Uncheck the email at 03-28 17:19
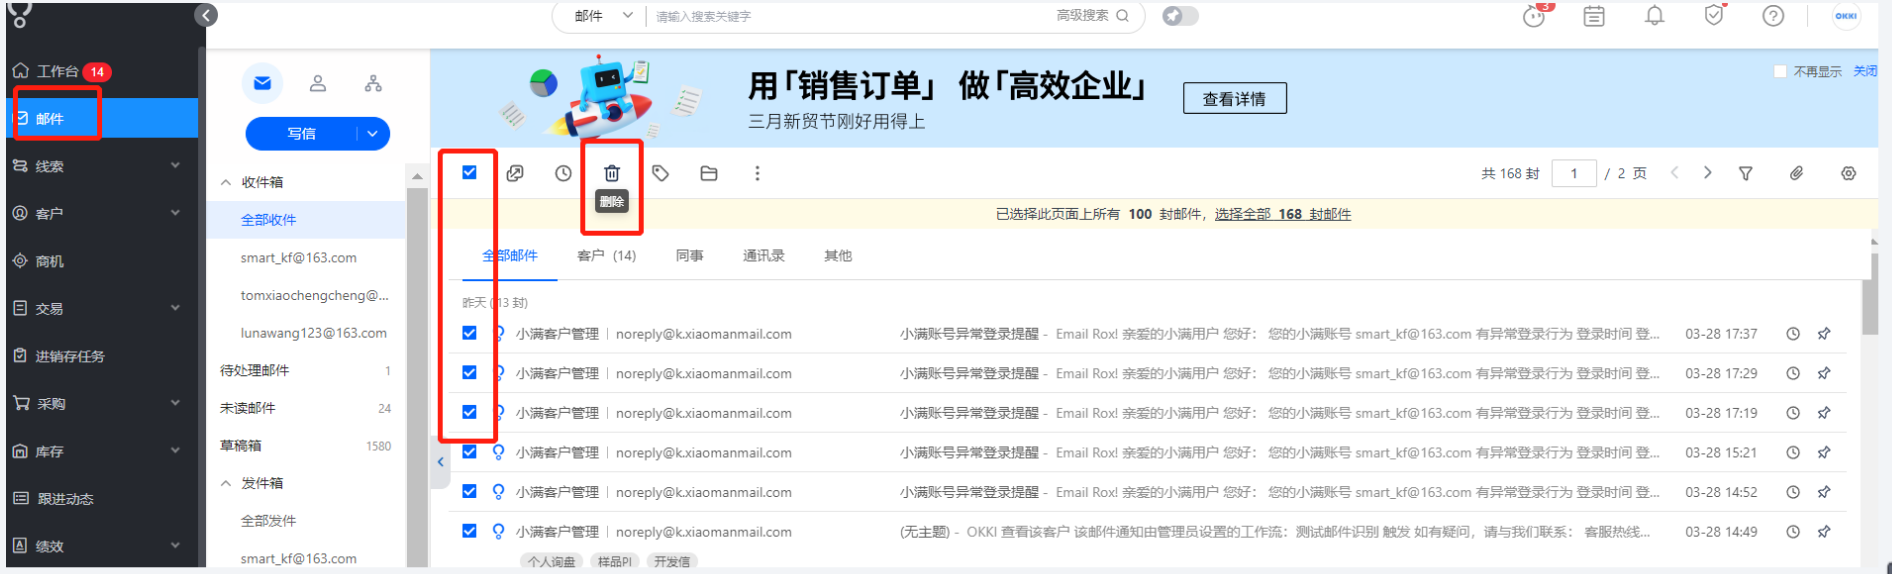 (x=469, y=412)
